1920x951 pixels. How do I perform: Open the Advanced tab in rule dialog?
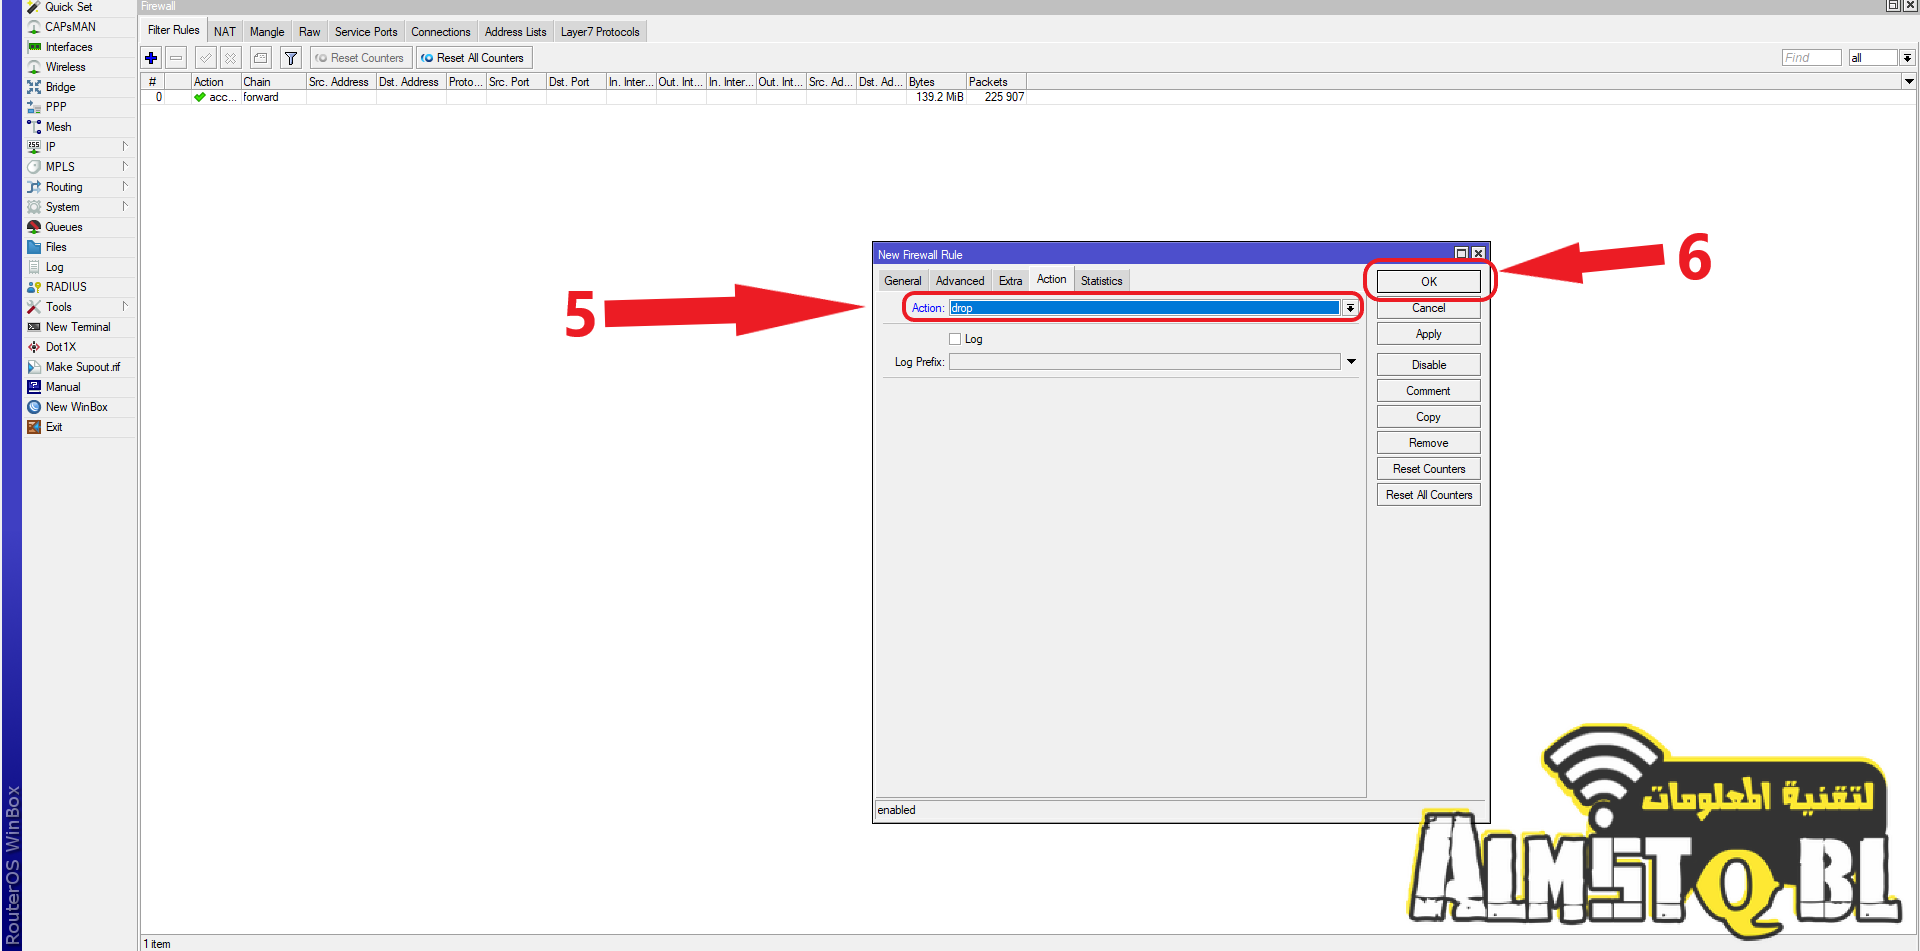pos(959,281)
